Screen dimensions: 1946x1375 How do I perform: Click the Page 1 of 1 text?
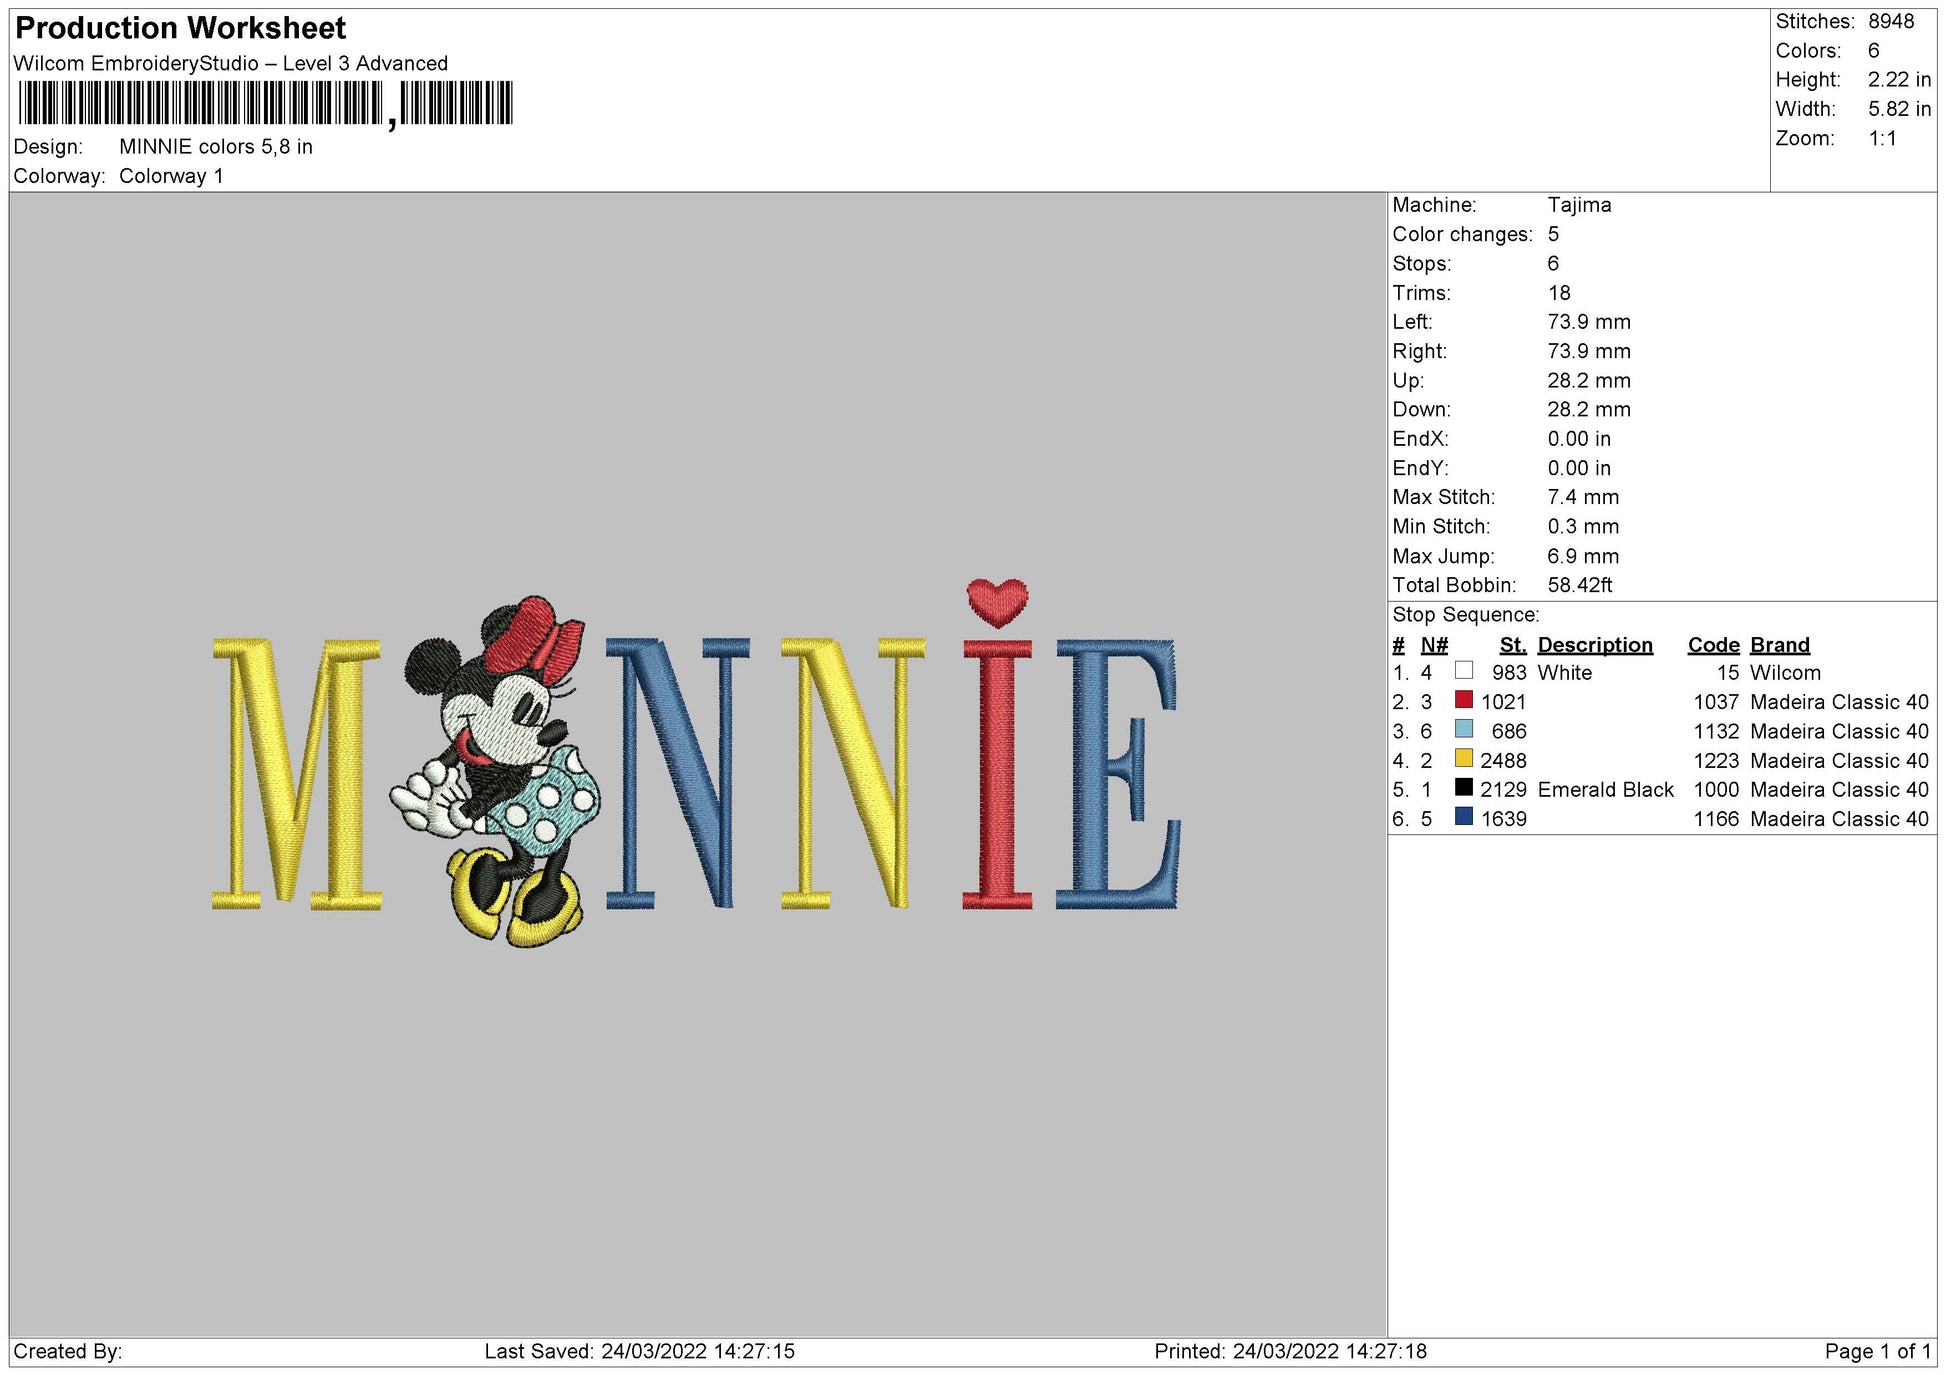pyautogui.click(x=1877, y=1351)
